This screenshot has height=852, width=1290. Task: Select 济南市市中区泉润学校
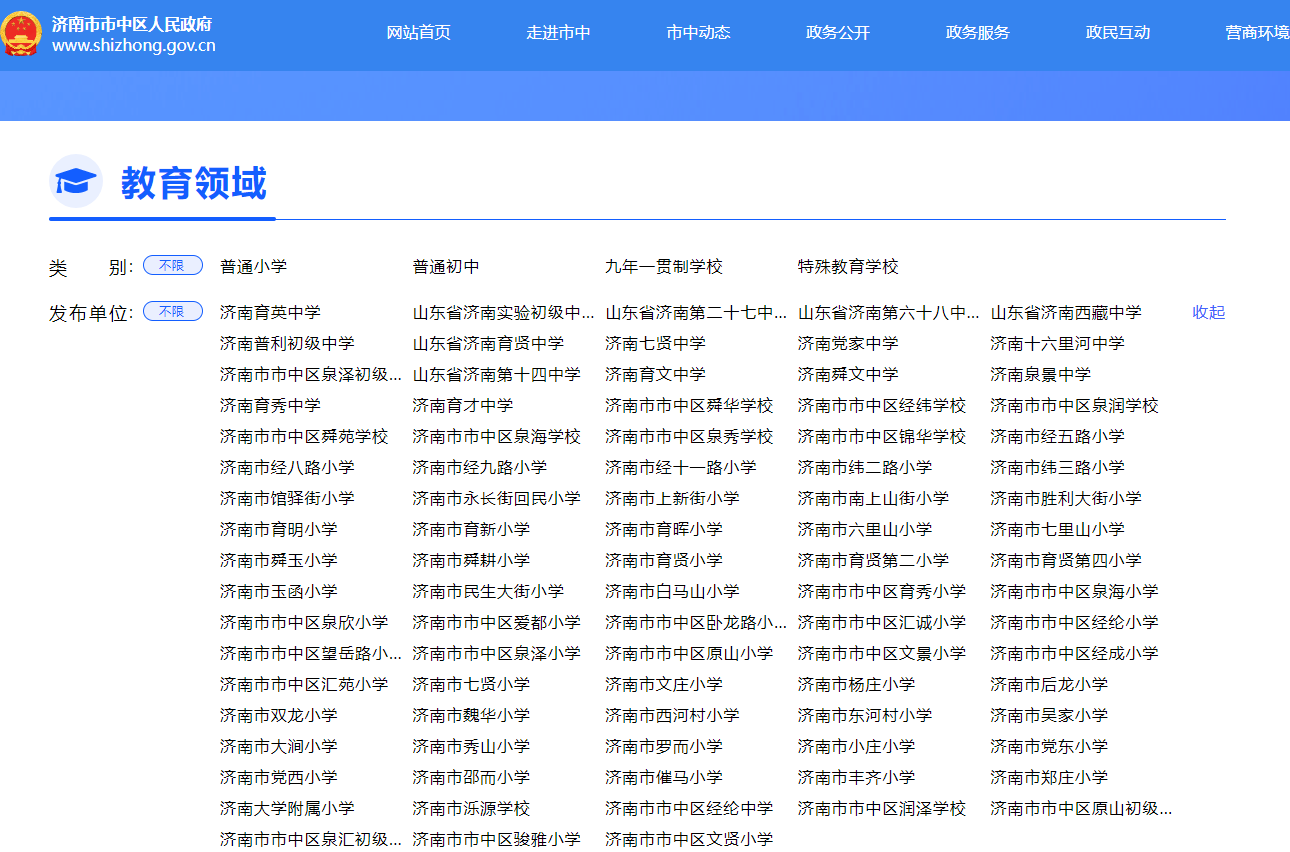click(x=1074, y=405)
